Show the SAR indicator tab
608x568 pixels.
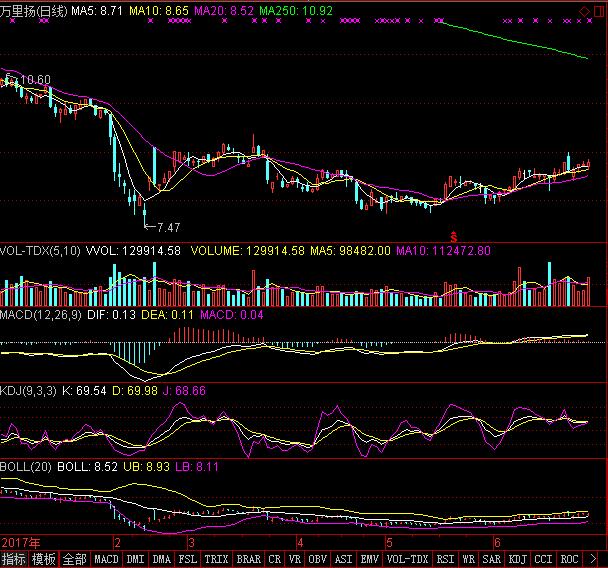(492, 559)
